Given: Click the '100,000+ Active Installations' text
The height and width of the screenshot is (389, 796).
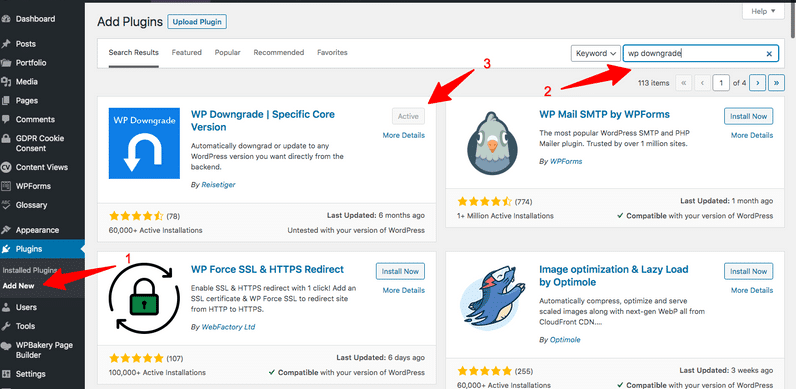Looking at the screenshot, I should click(x=157, y=372).
